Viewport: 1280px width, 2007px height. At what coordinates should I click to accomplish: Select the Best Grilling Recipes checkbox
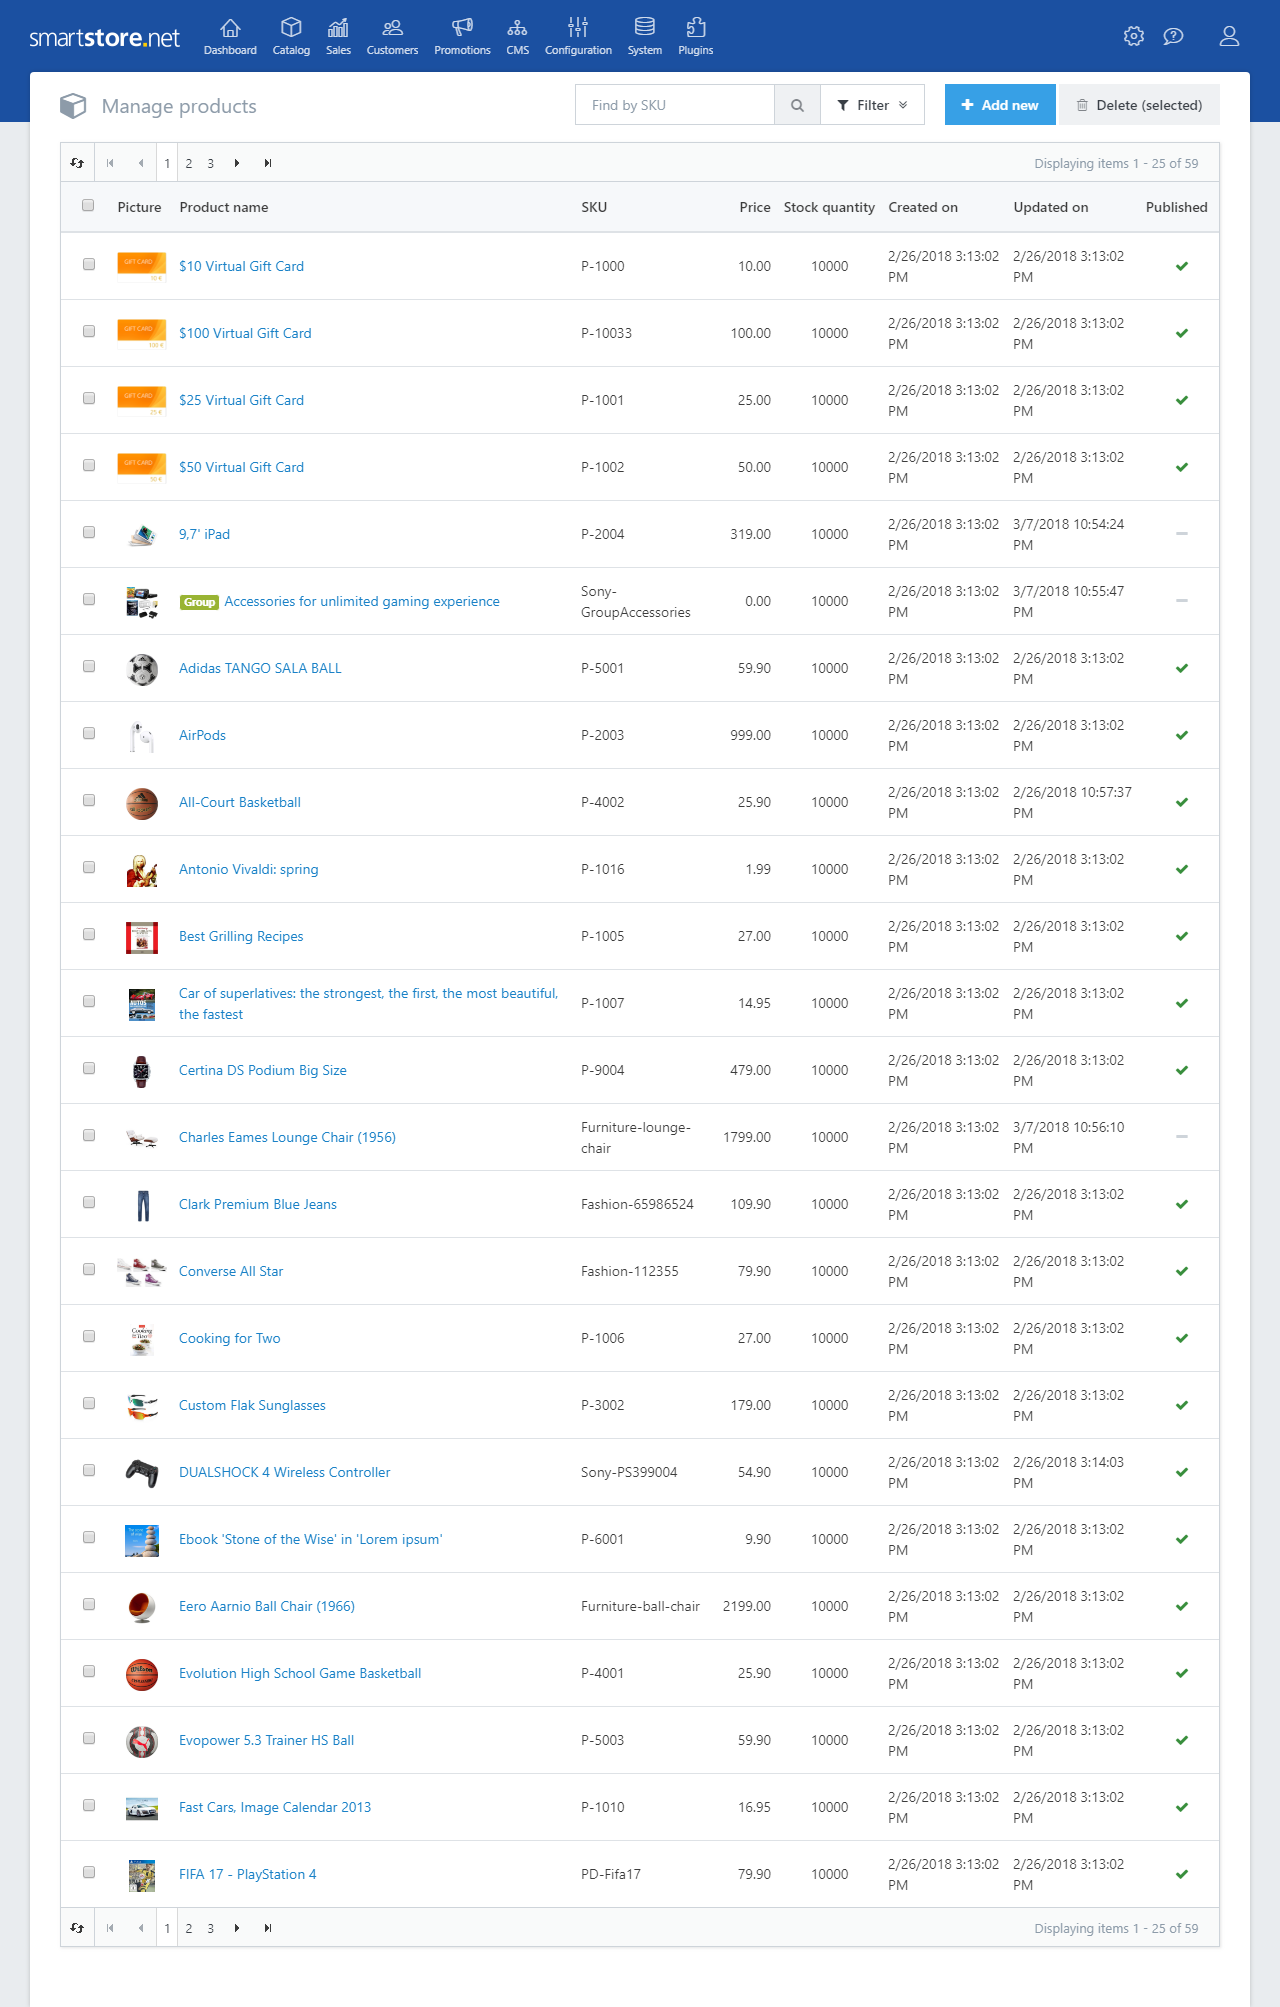coord(89,934)
